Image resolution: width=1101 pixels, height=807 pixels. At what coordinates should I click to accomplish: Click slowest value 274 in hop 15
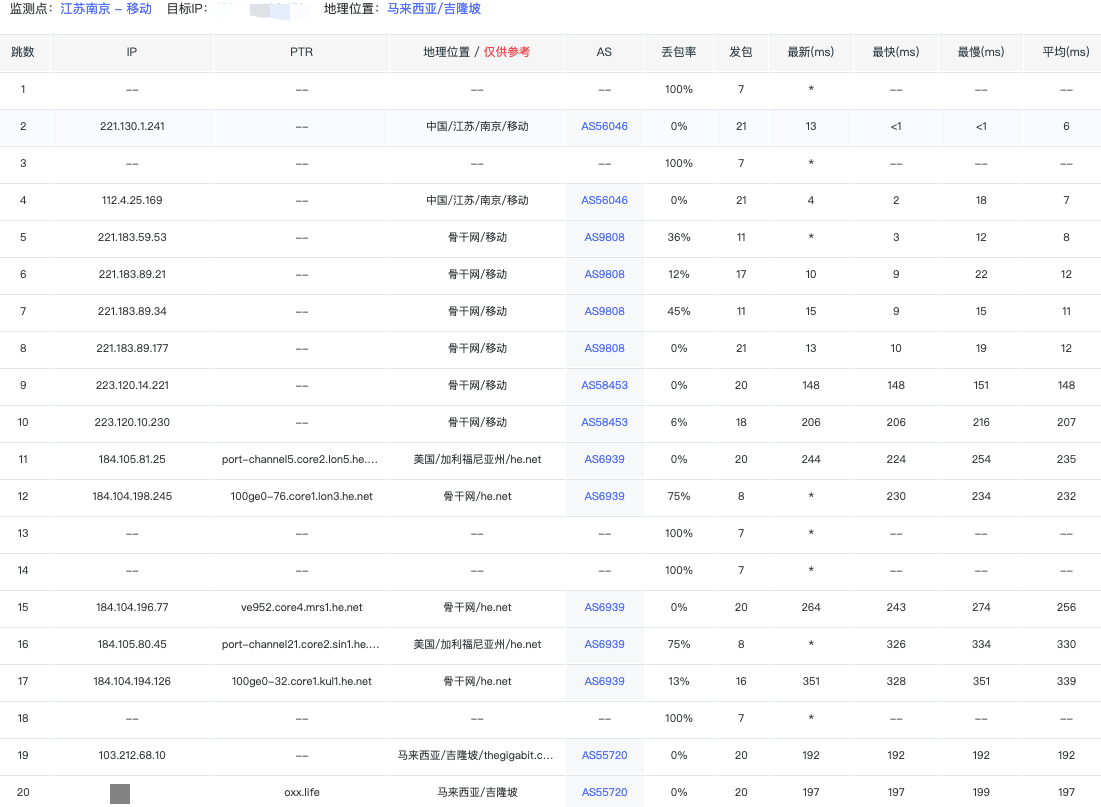pos(981,607)
